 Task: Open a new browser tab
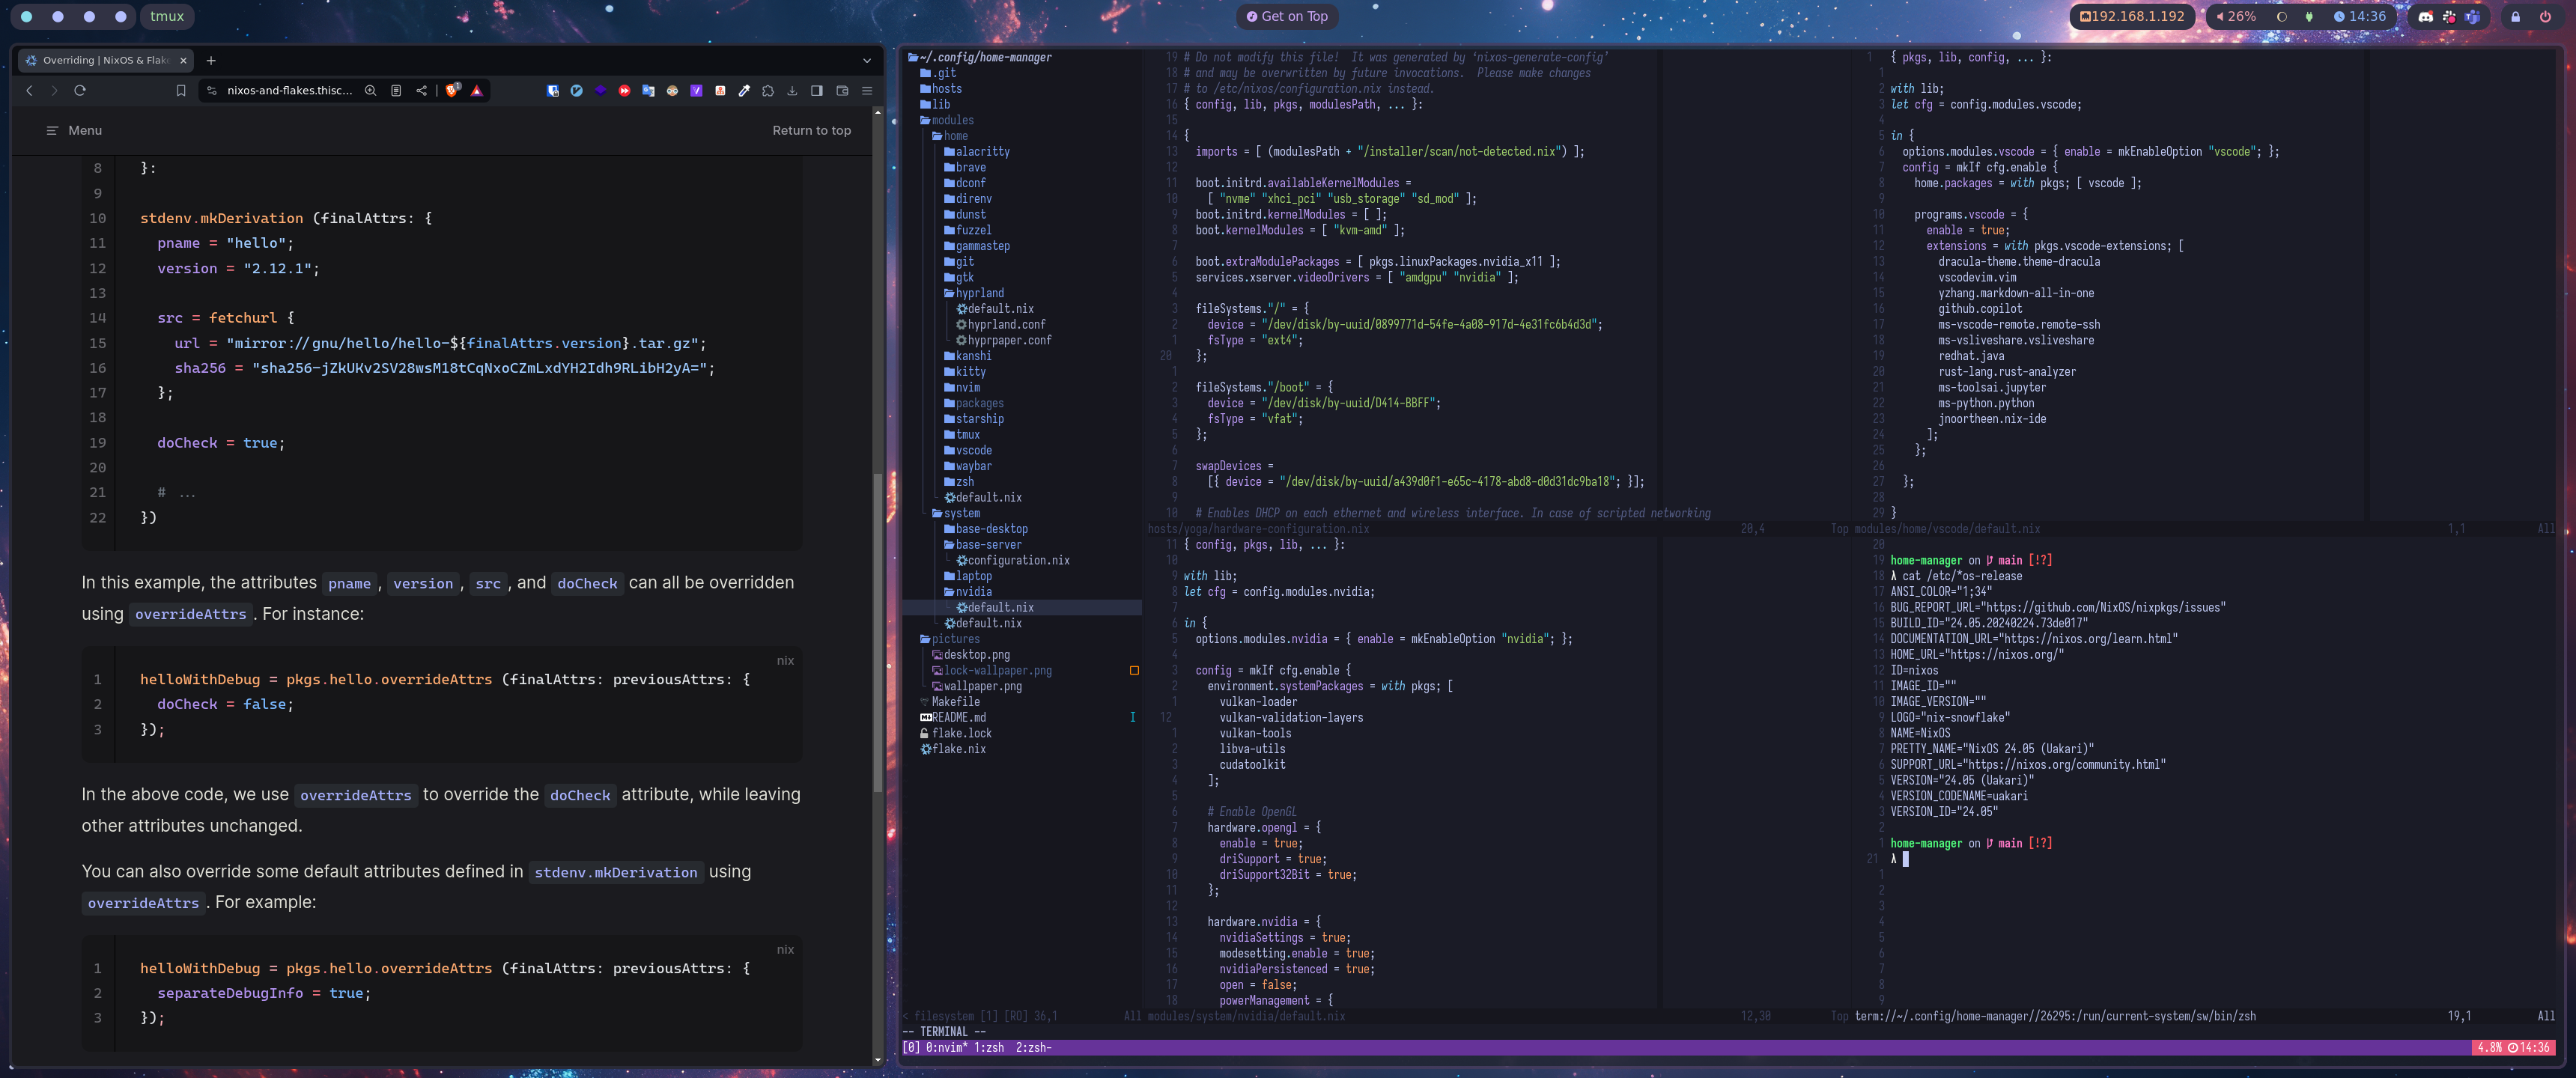point(211,60)
